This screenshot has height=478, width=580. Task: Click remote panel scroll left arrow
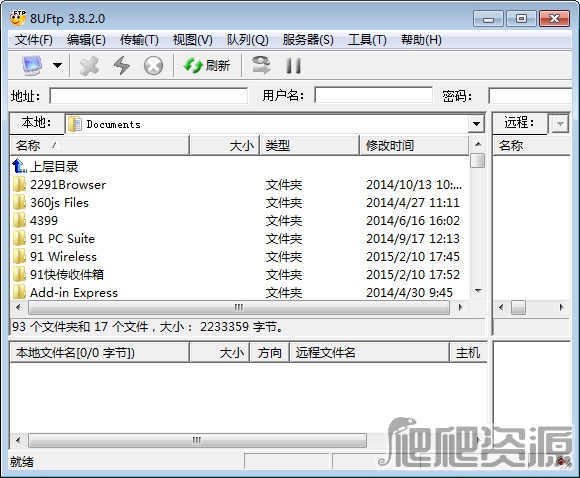(x=501, y=307)
